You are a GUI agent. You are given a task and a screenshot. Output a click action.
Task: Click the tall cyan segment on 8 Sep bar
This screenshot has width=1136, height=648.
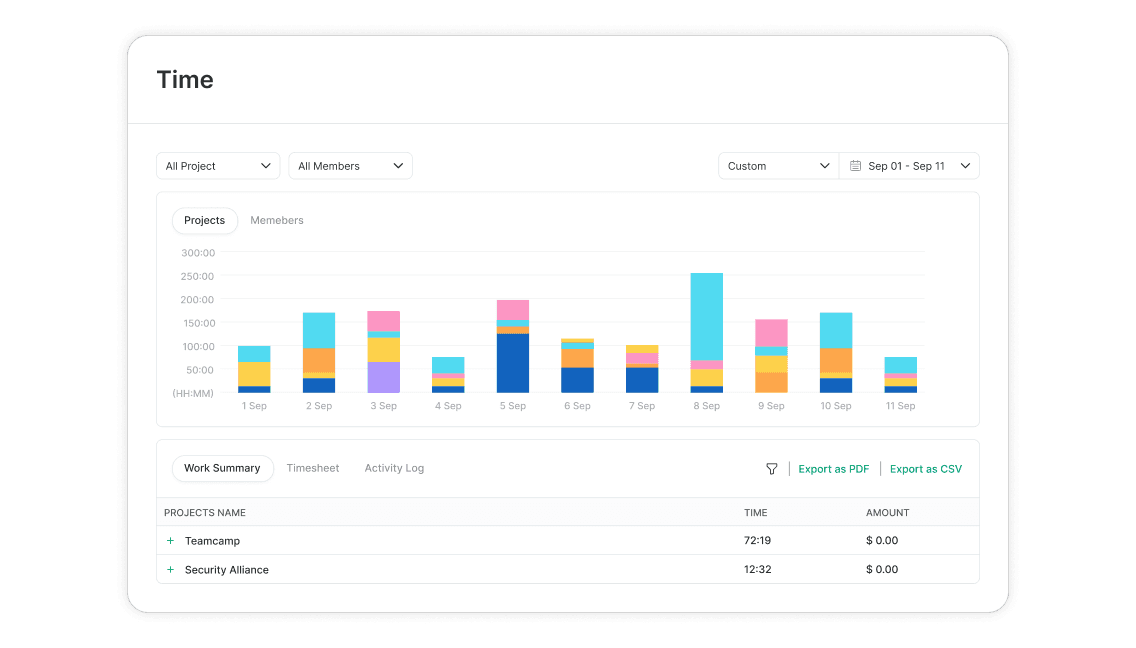706,315
